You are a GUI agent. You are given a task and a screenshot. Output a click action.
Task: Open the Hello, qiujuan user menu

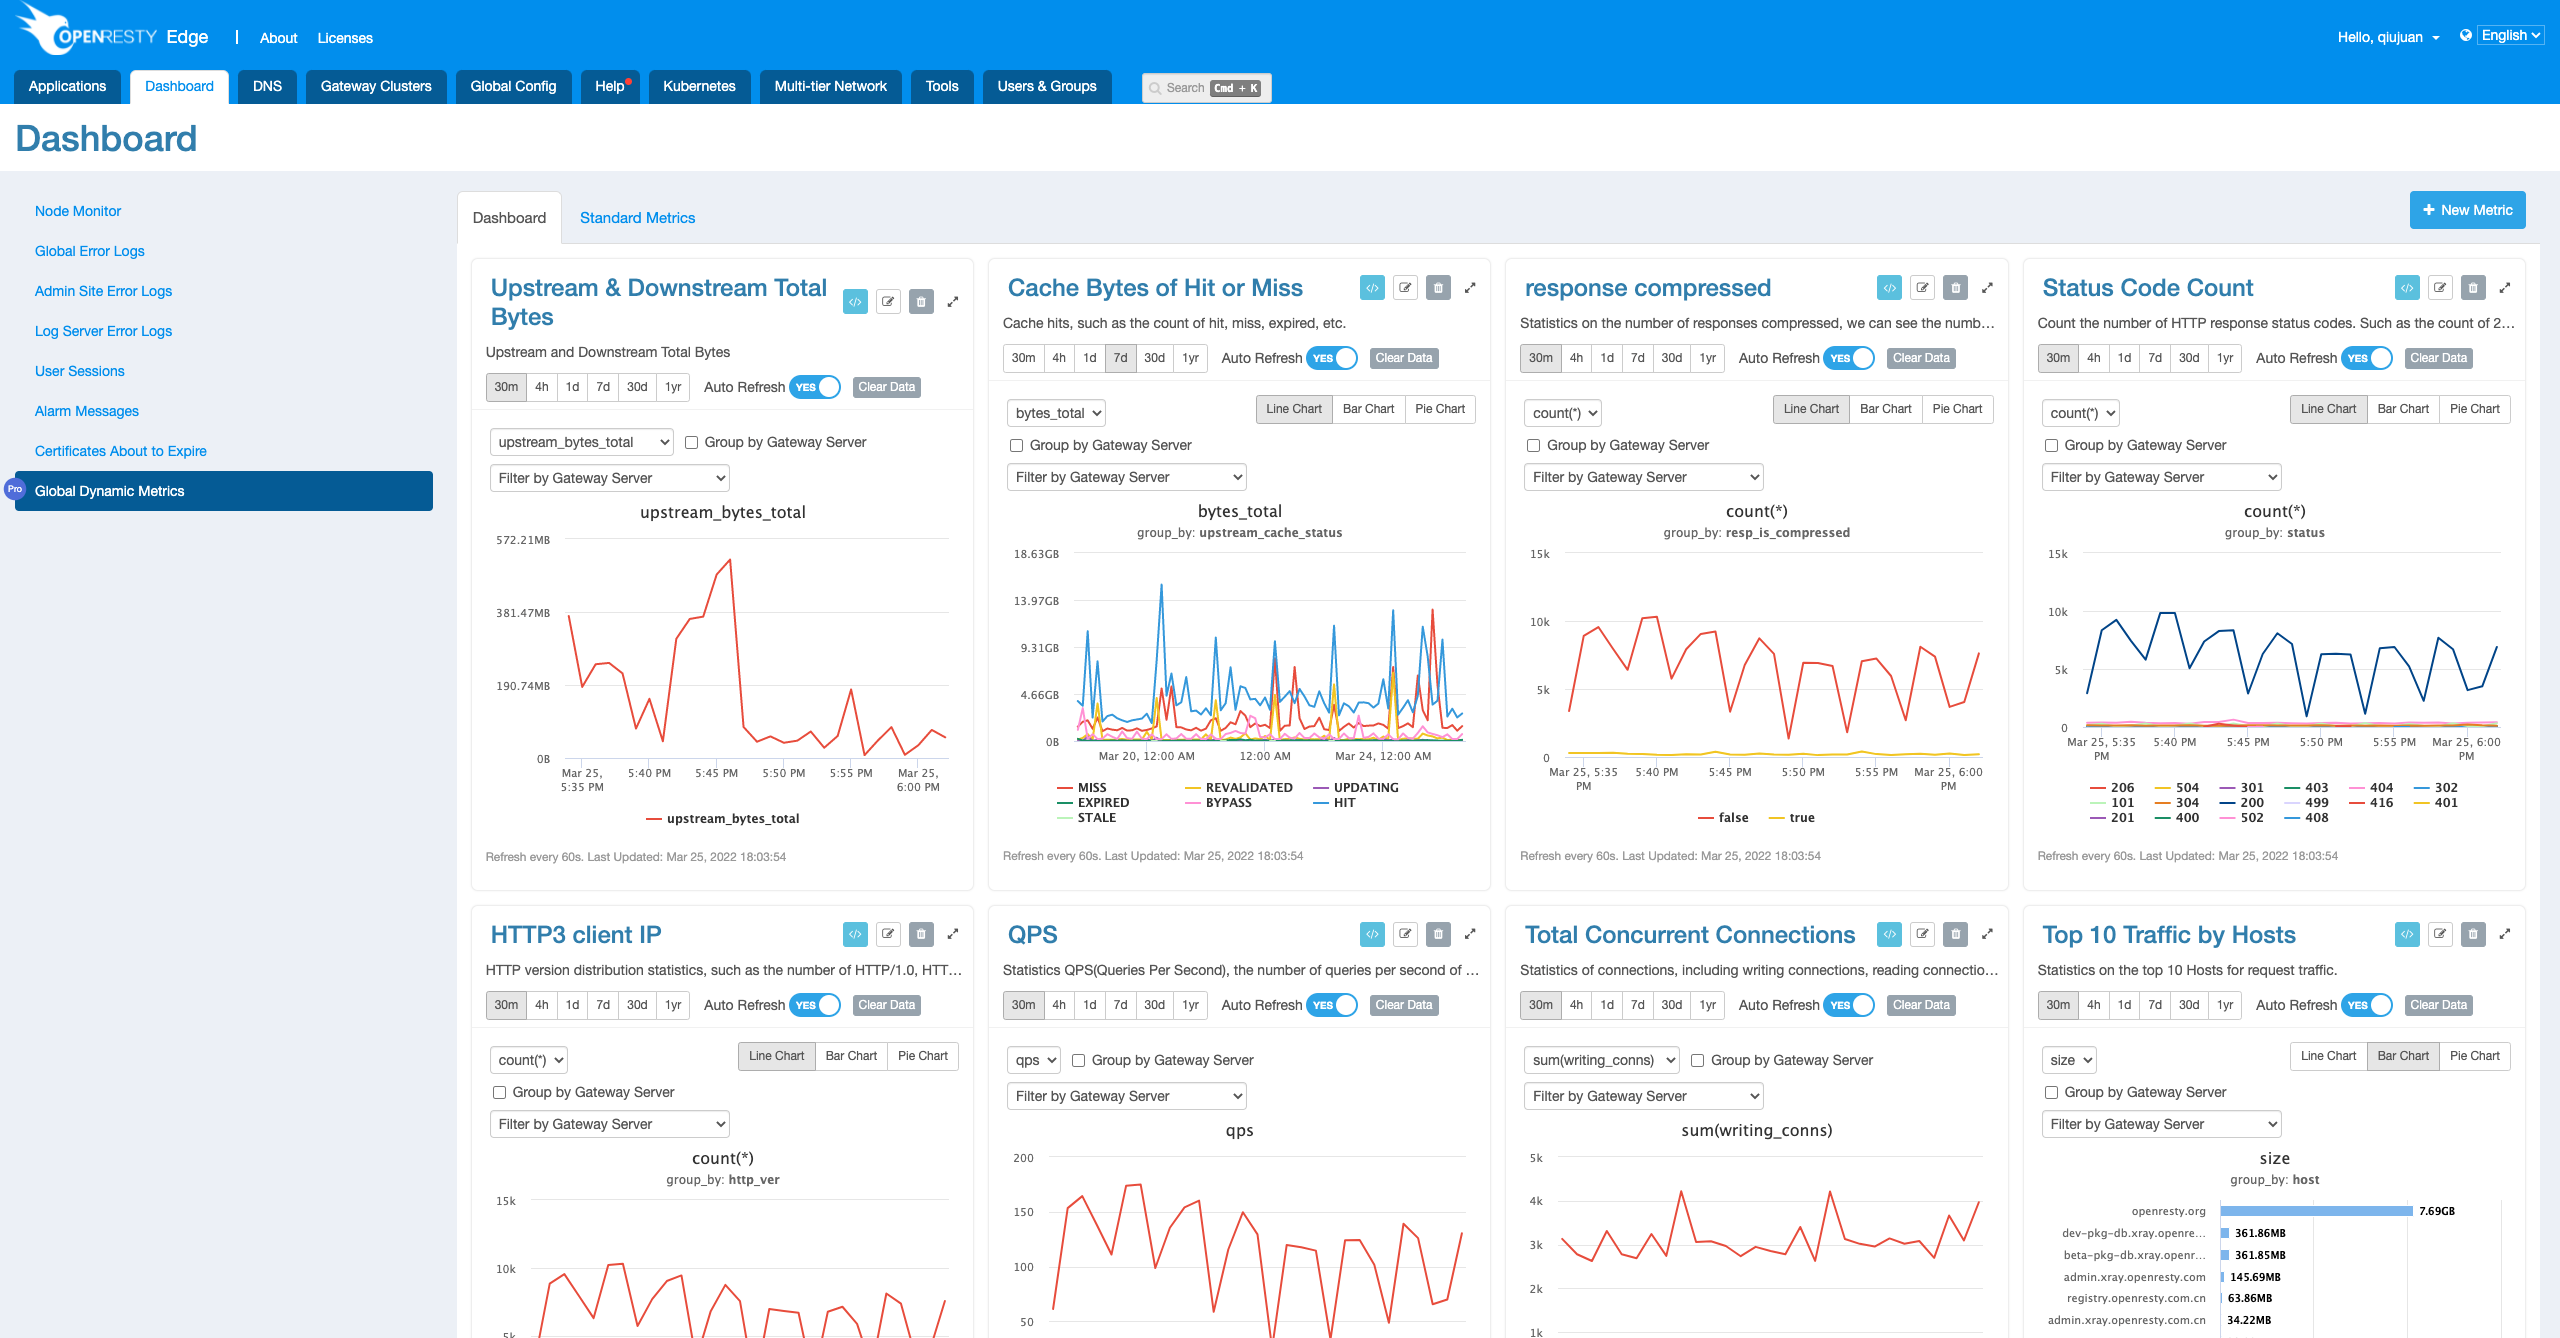tap(2388, 37)
